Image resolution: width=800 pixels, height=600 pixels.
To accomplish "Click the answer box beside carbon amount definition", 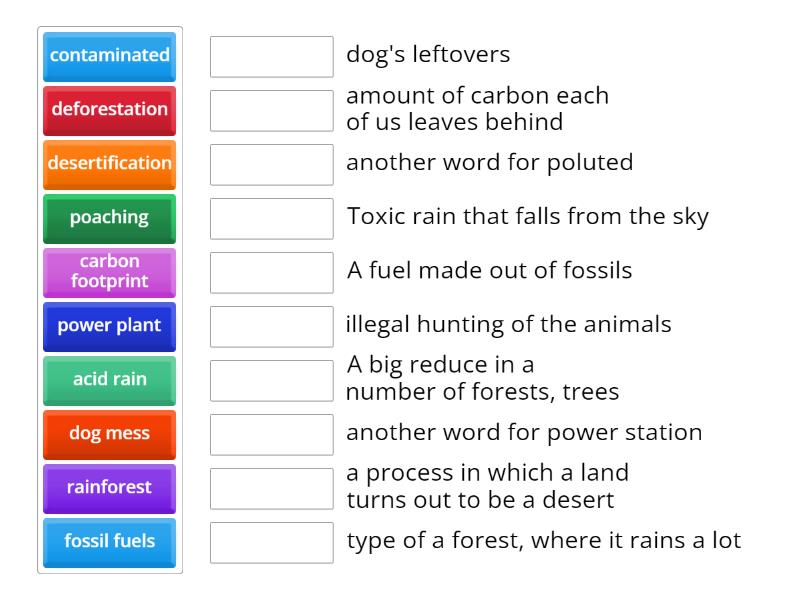I will pos(271,111).
